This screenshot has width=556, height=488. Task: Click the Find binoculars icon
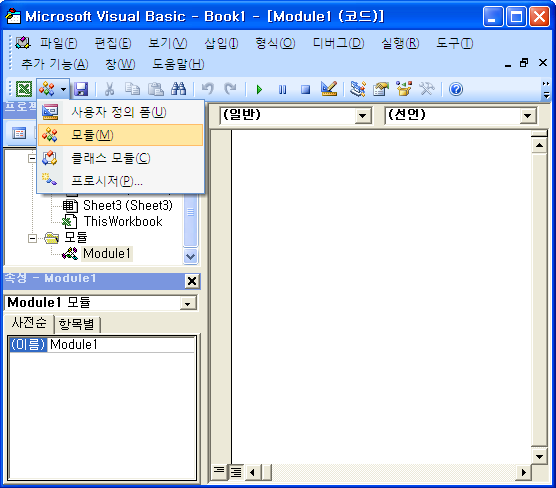[178, 89]
